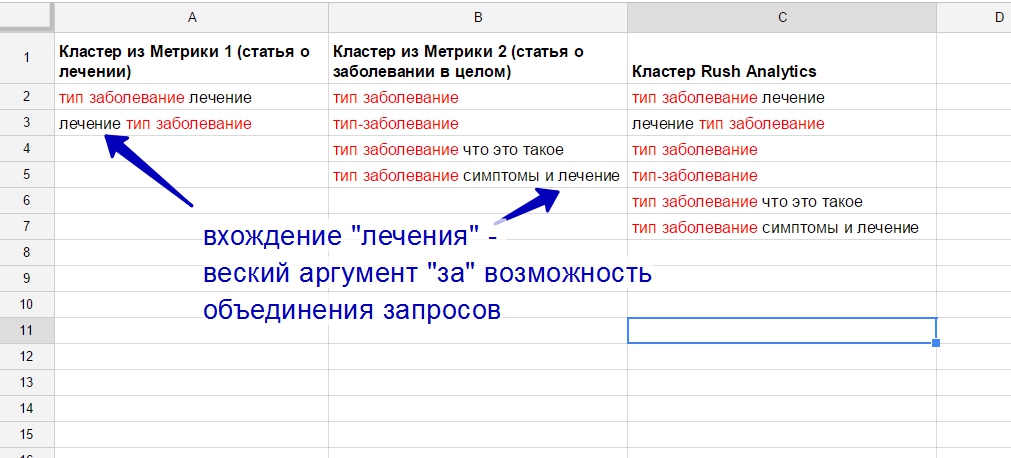Select column B header

coord(478,17)
